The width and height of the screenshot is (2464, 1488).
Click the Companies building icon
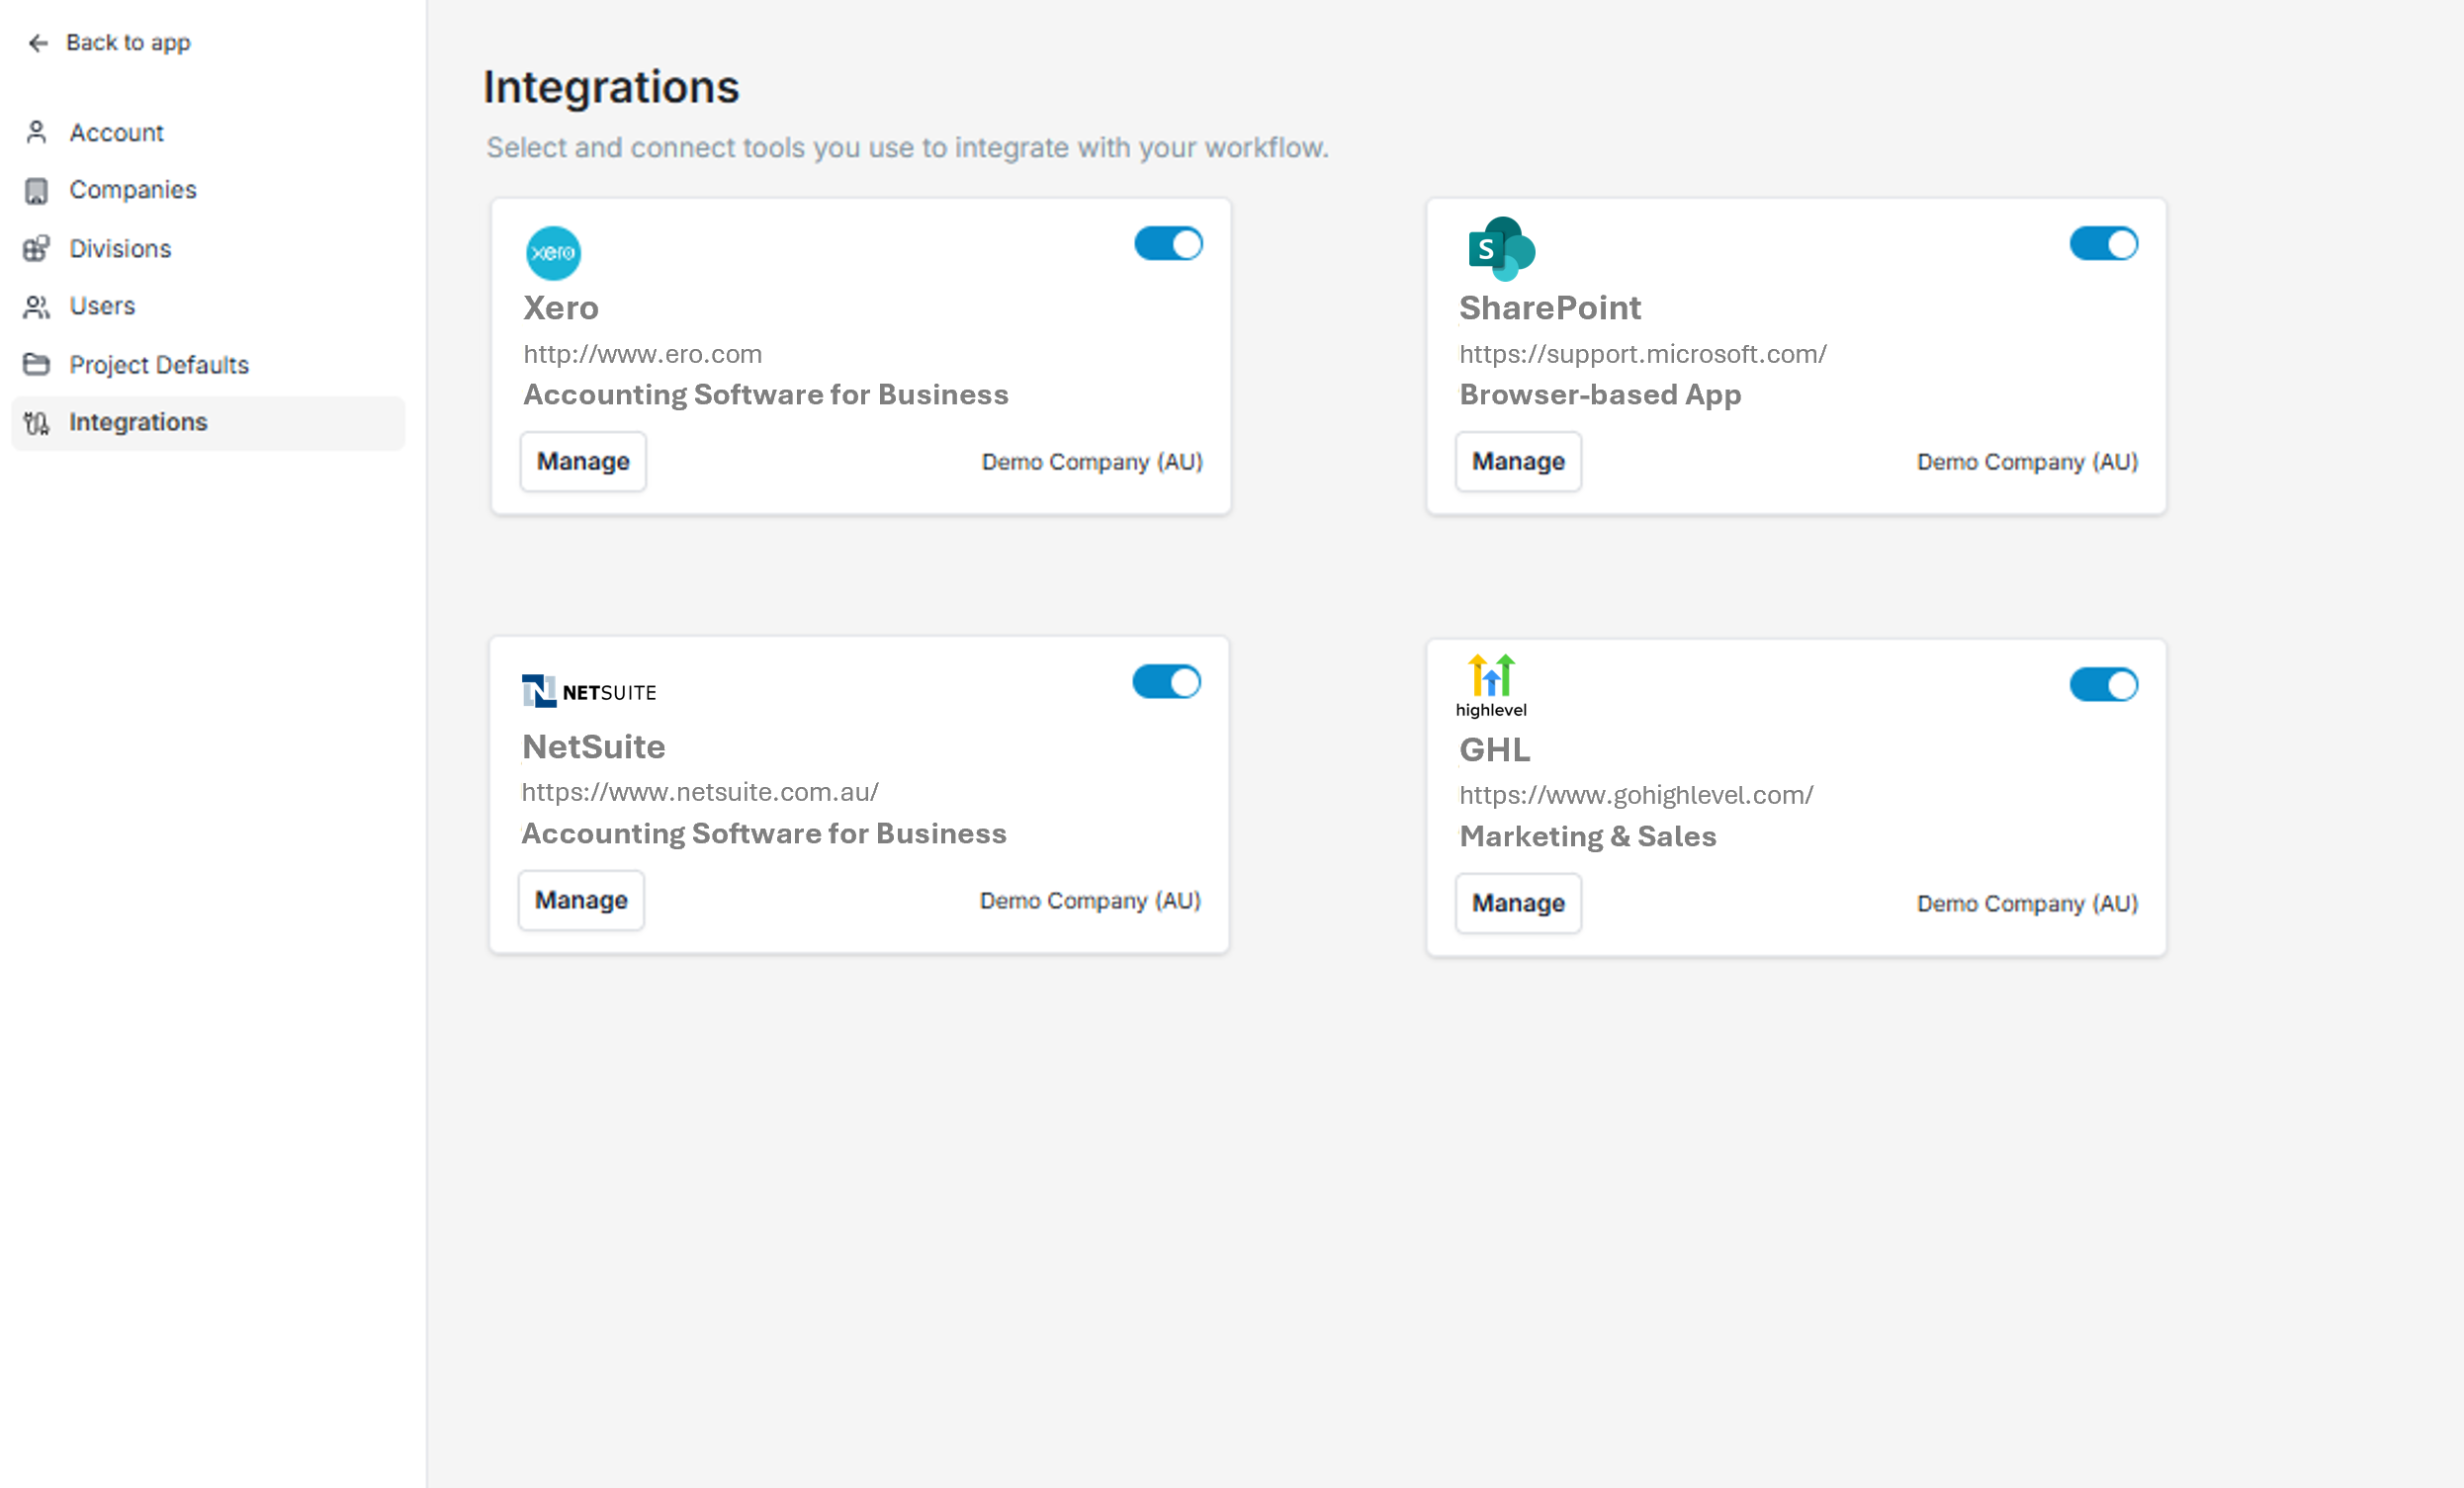37,190
